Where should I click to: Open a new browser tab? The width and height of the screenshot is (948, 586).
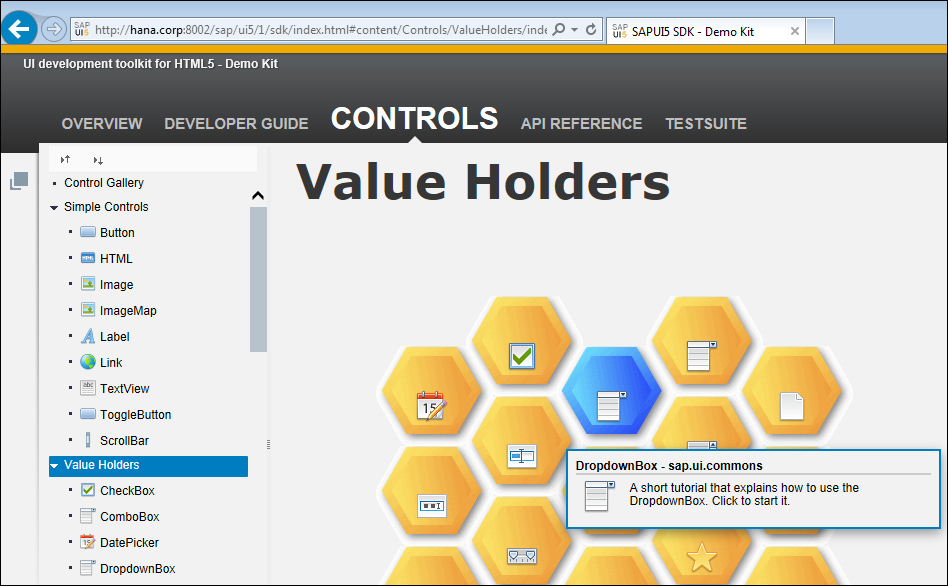coord(820,31)
